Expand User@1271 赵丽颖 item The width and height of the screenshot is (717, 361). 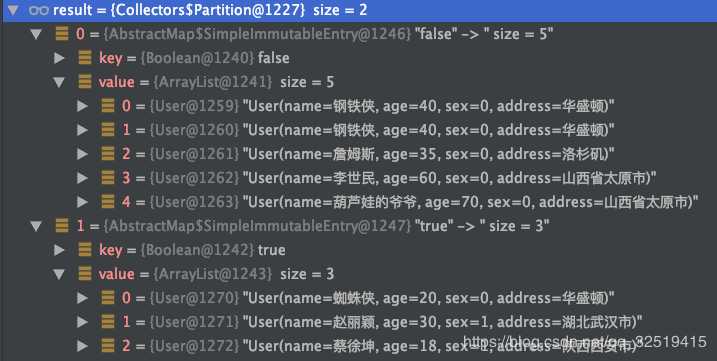[x=82, y=322]
